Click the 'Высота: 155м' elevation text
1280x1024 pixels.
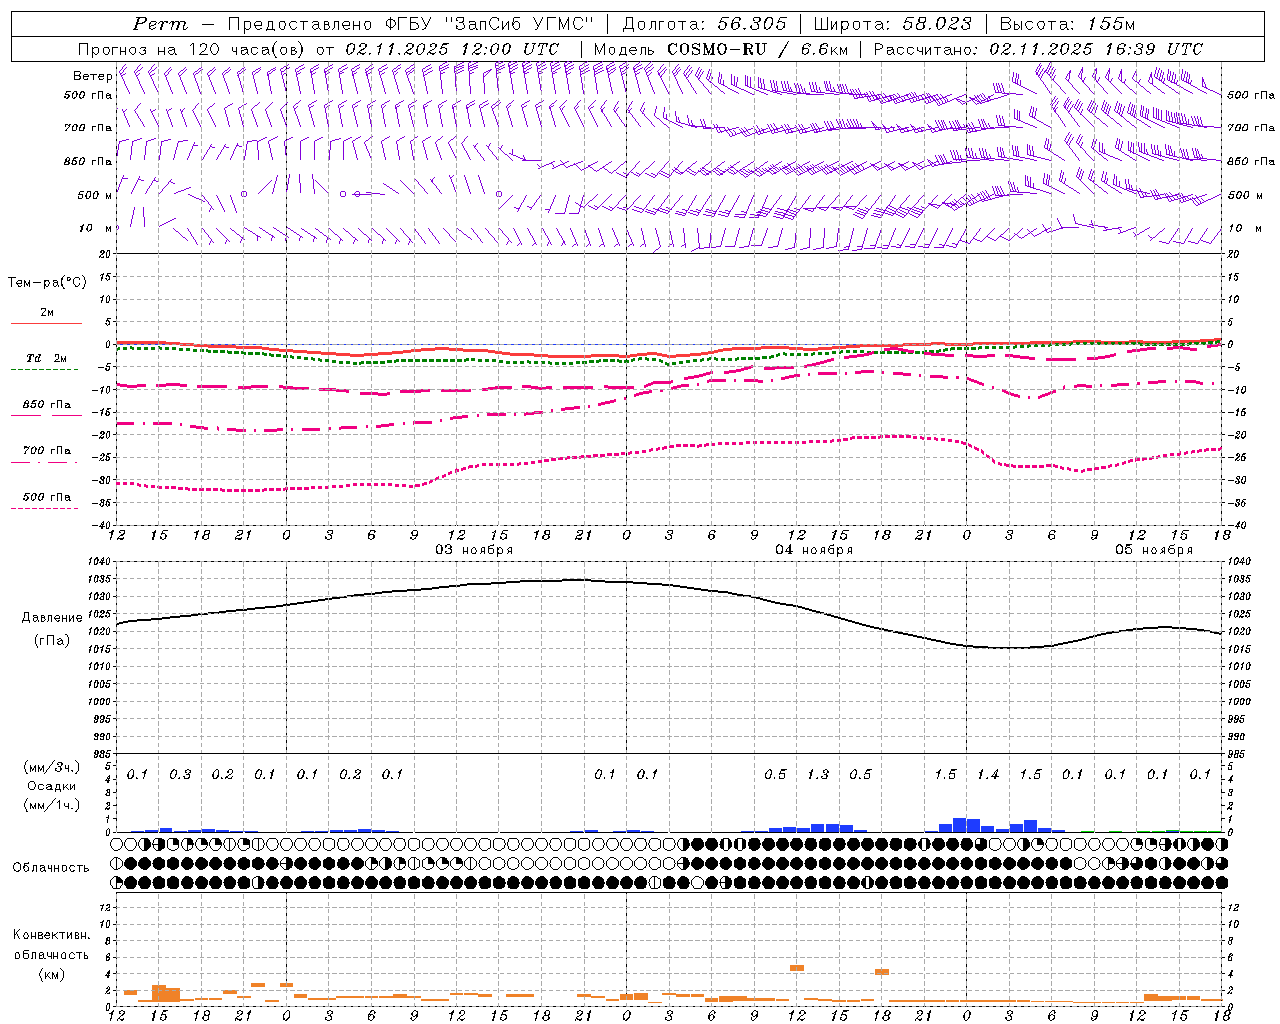pyautogui.click(x=1067, y=24)
